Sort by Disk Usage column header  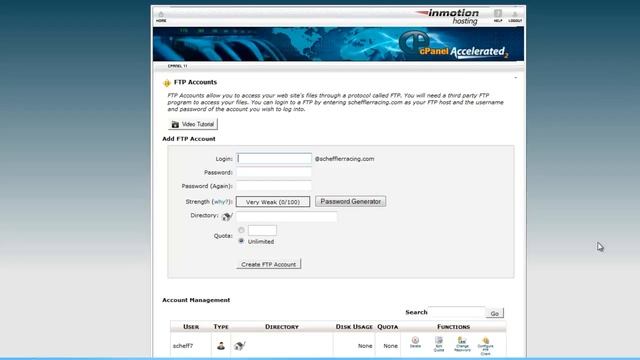[354, 327]
